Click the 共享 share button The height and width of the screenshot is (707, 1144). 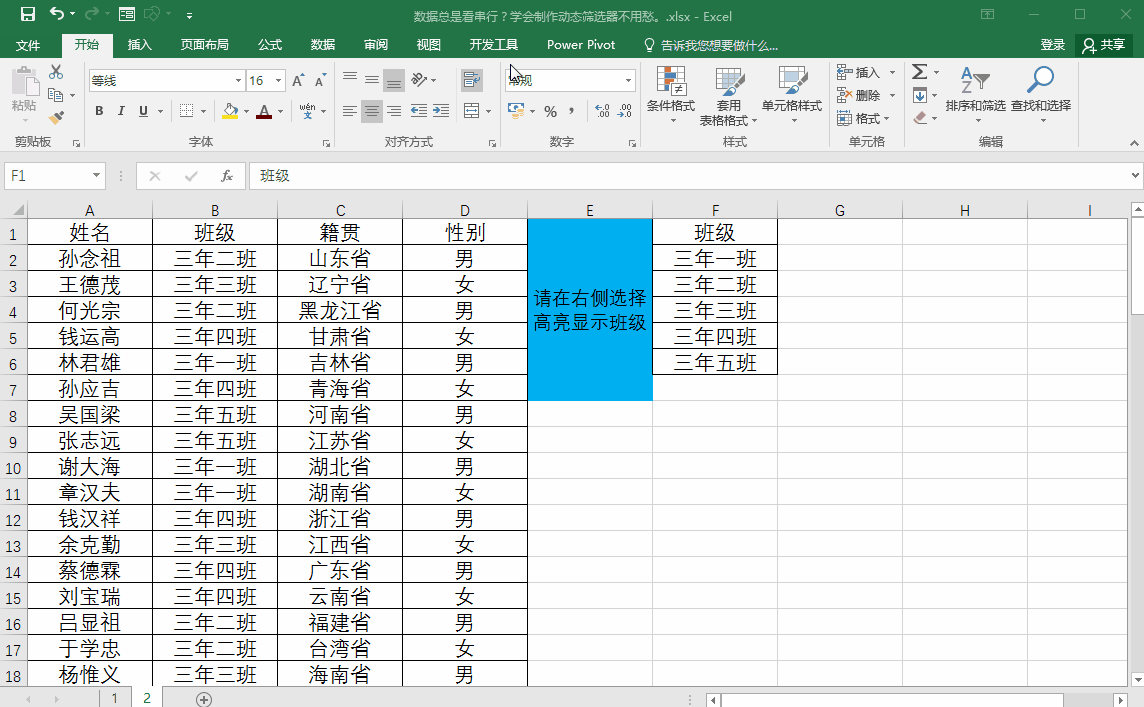pos(1104,45)
